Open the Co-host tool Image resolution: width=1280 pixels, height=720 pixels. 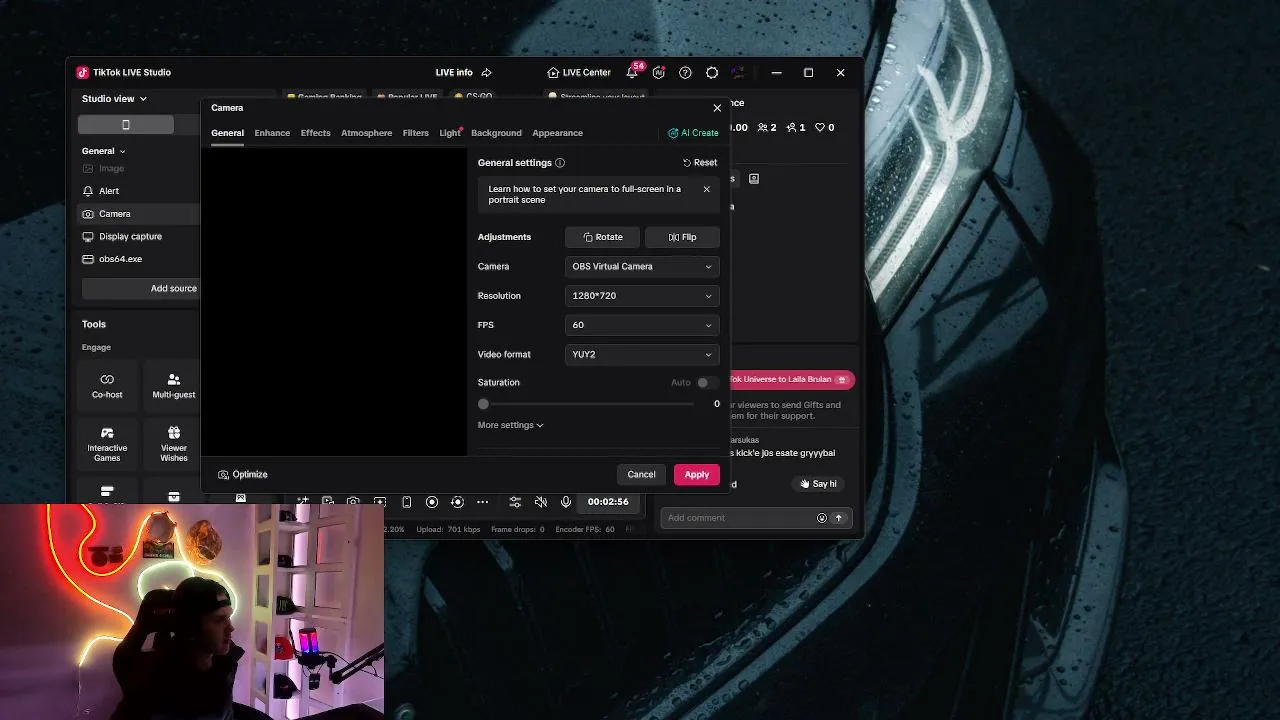[107, 386]
